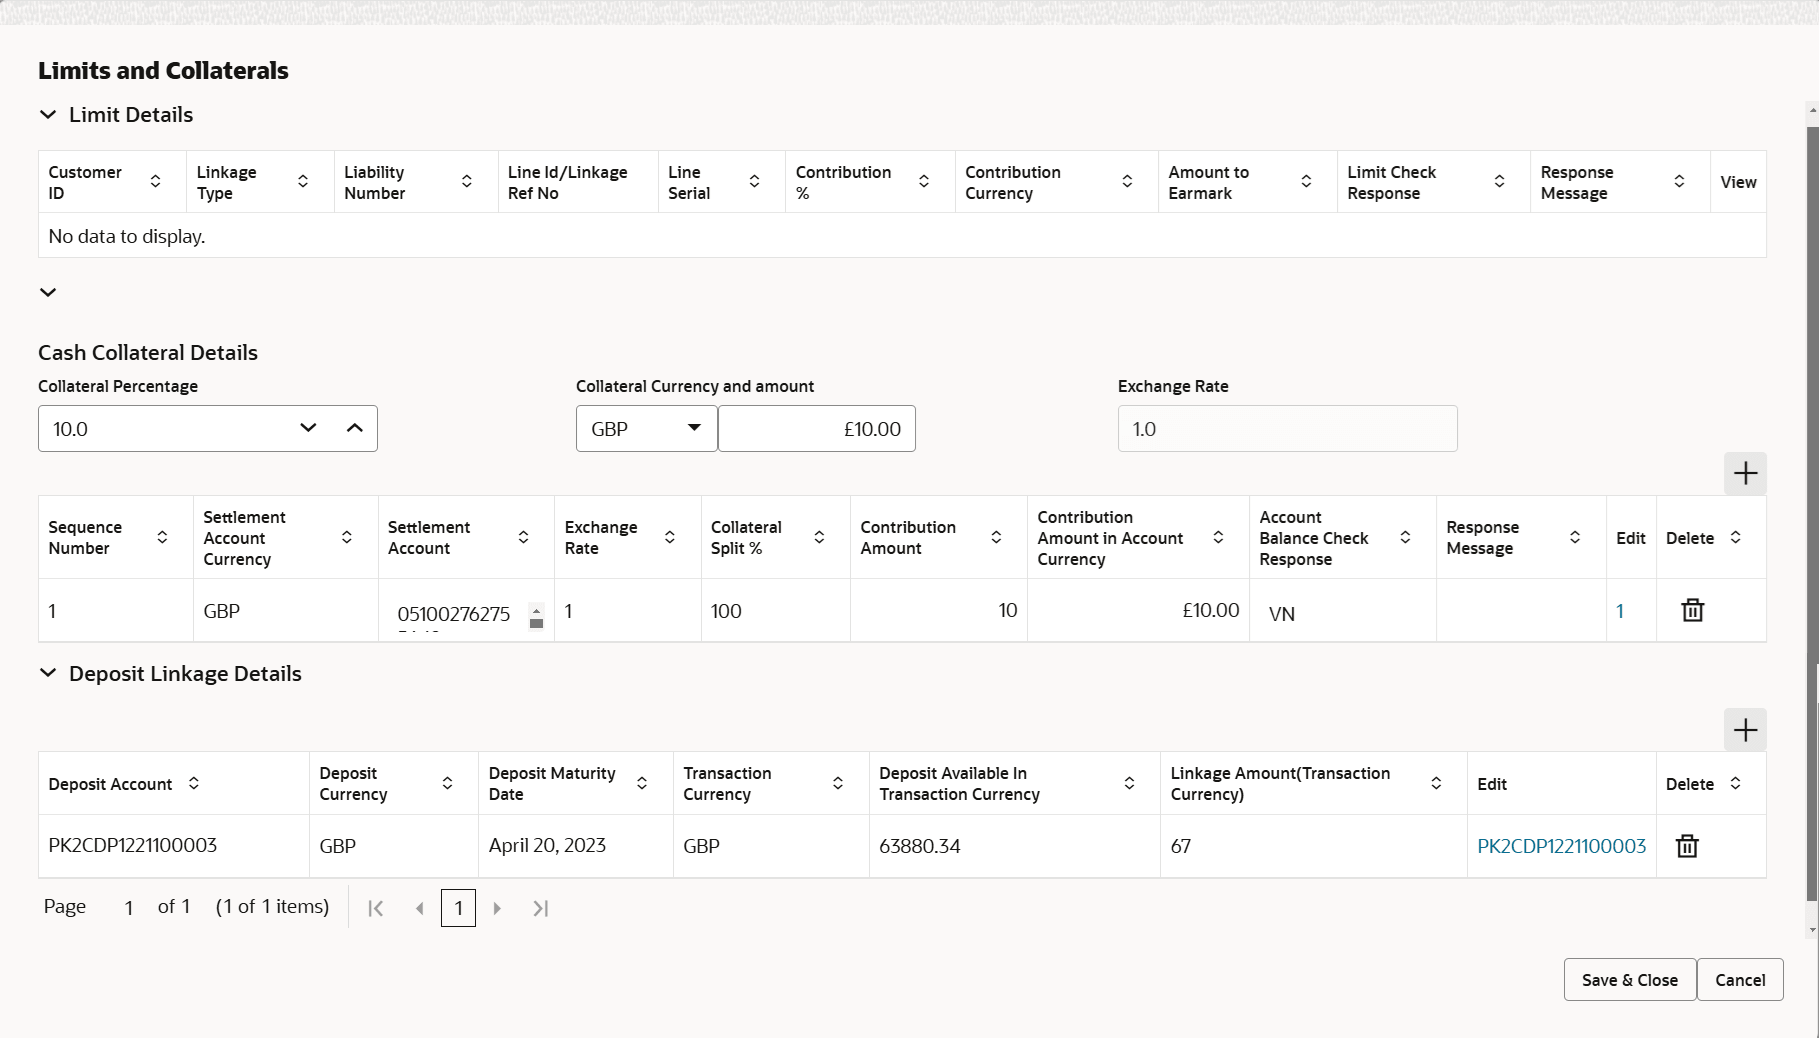Image resolution: width=1819 pixels, height=1038 pixels.
Task: Add a new cash collateral row
Action: pyautogui.click(x=1745, y=473)
